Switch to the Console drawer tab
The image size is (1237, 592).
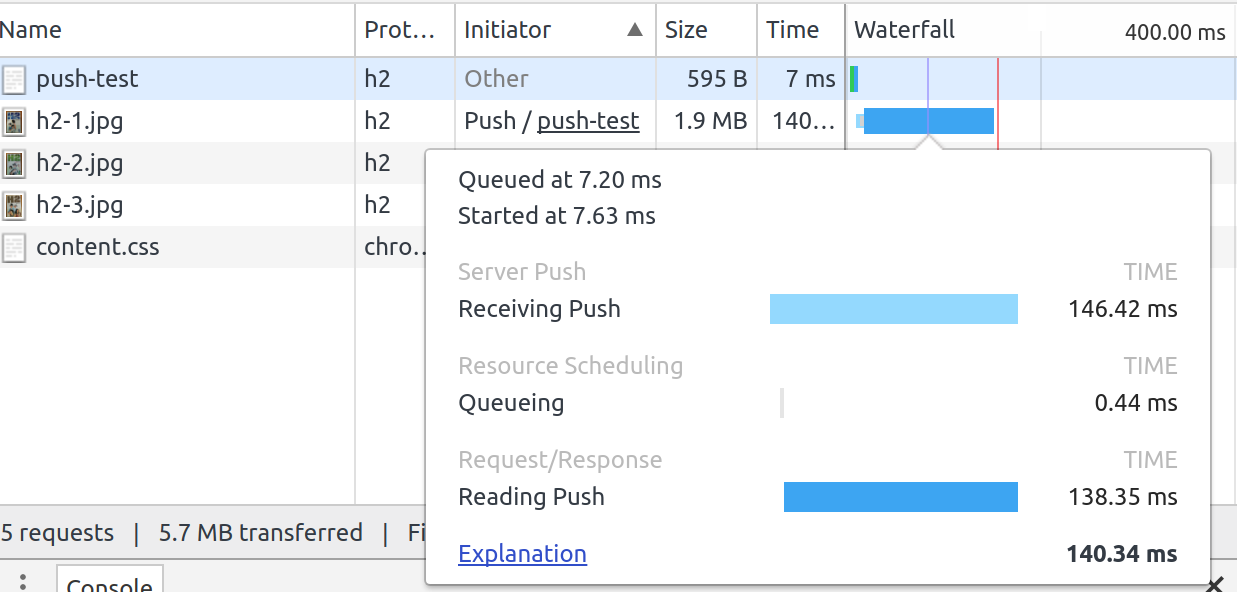click(x=109, y=584)
